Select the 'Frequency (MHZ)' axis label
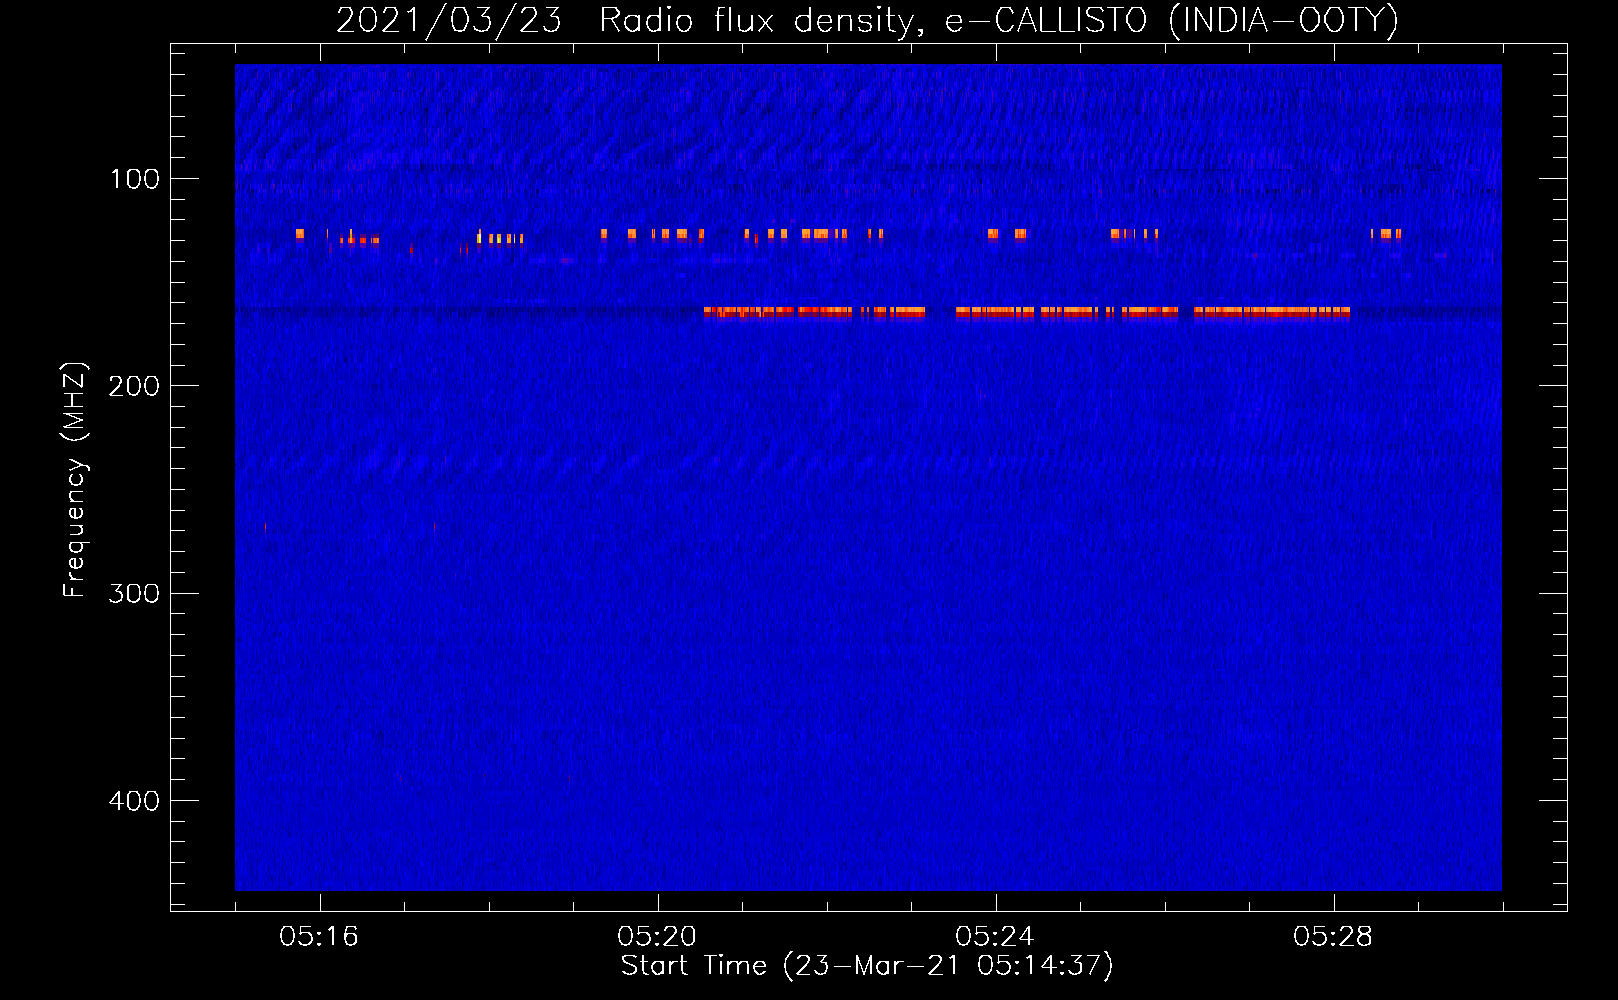Screen dimensions: 1618x1000 click(75, 479)
